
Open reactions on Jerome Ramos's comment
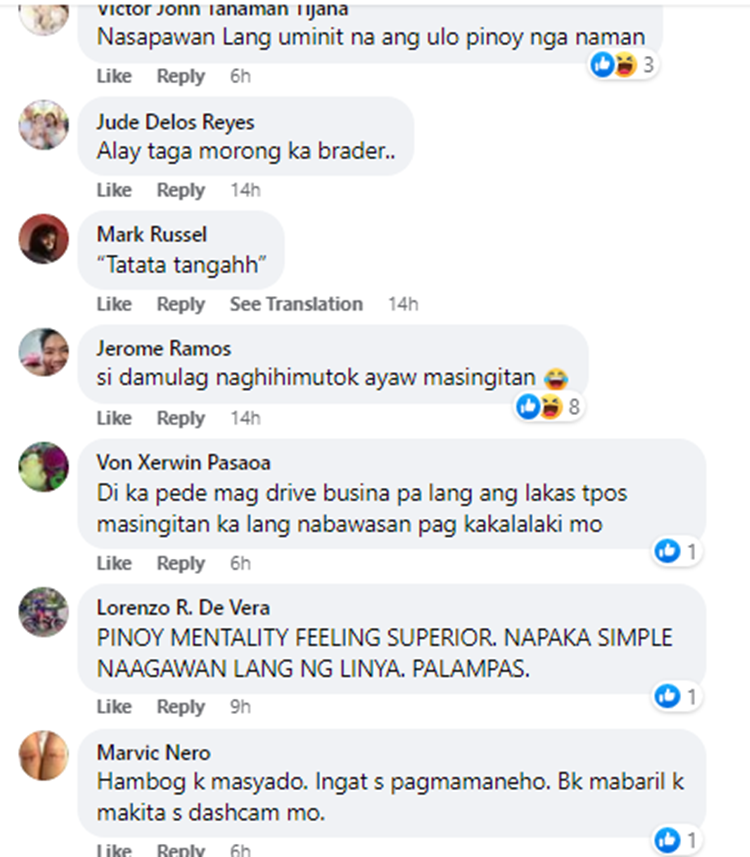pyautogui.click(x=550, y=407)
